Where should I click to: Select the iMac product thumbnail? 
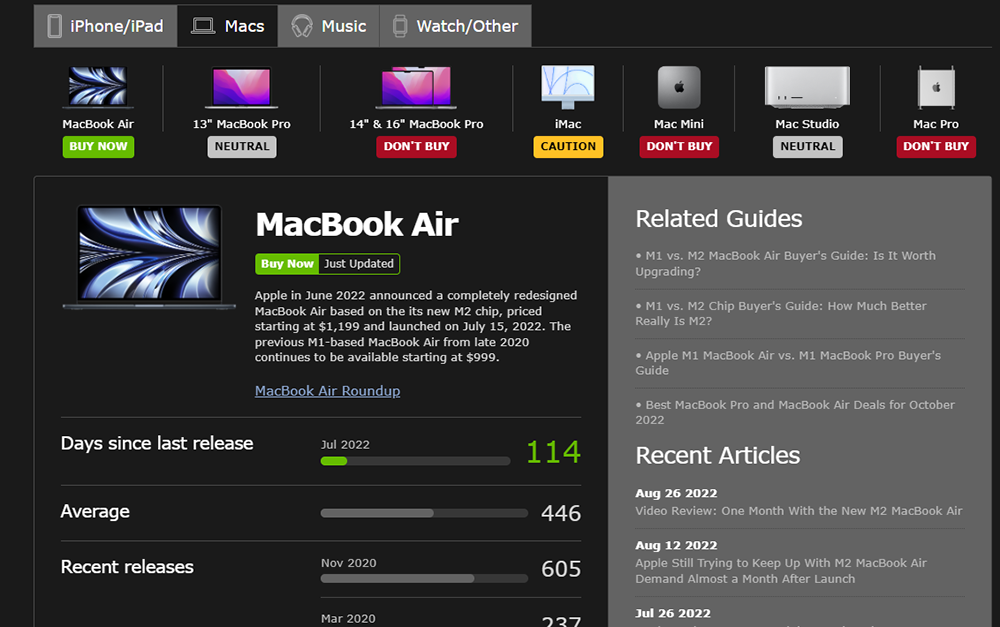(x=568, y=87)
